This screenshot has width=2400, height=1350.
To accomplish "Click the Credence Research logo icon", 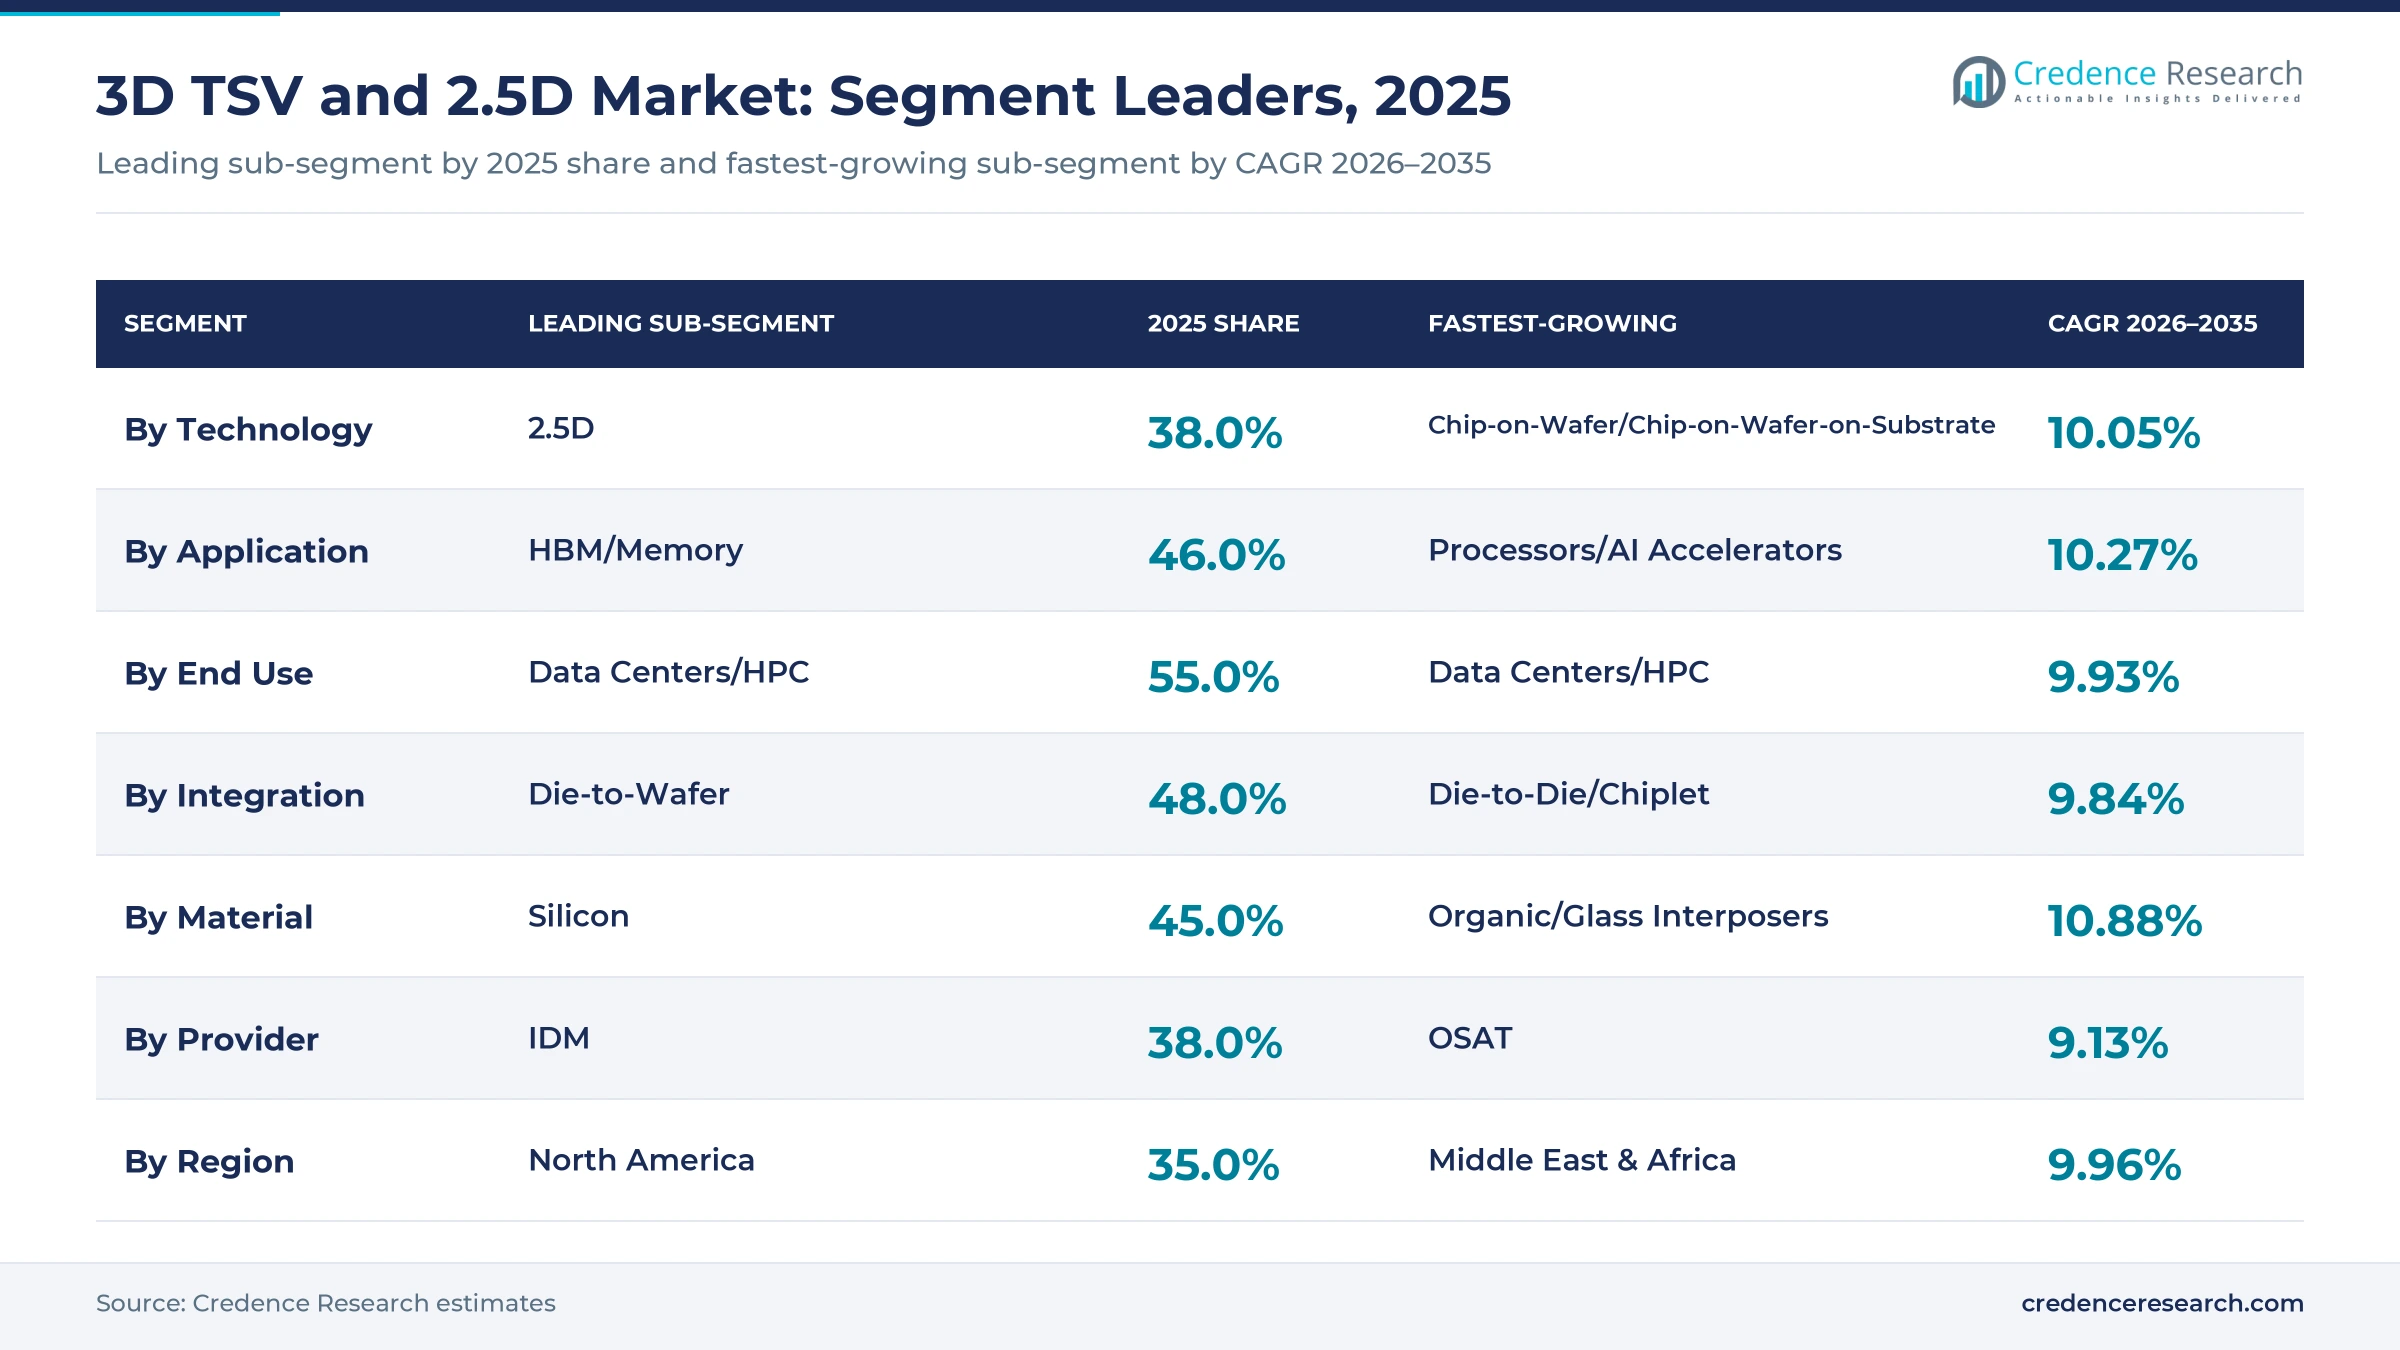I will (1979, 82).
